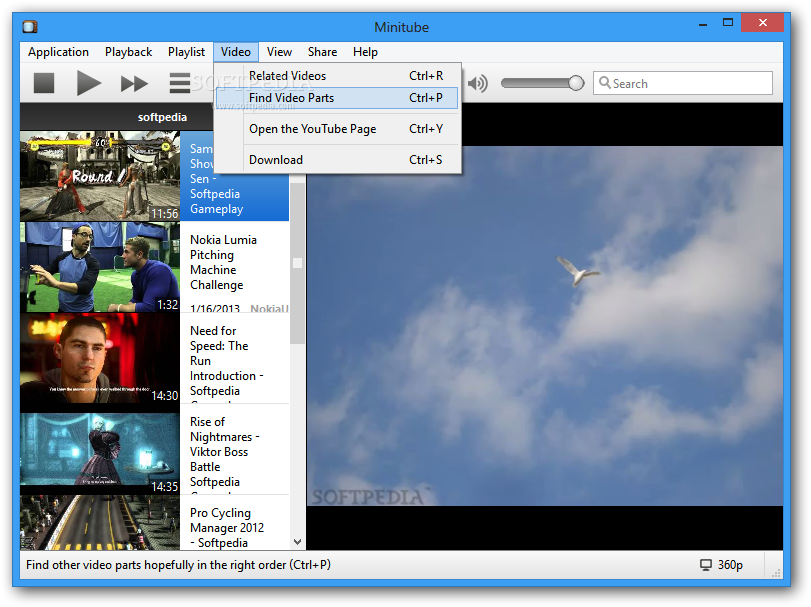Click the softpedia playlist header
The height and width of the screenshot is (607, 811).
(162, 117)
